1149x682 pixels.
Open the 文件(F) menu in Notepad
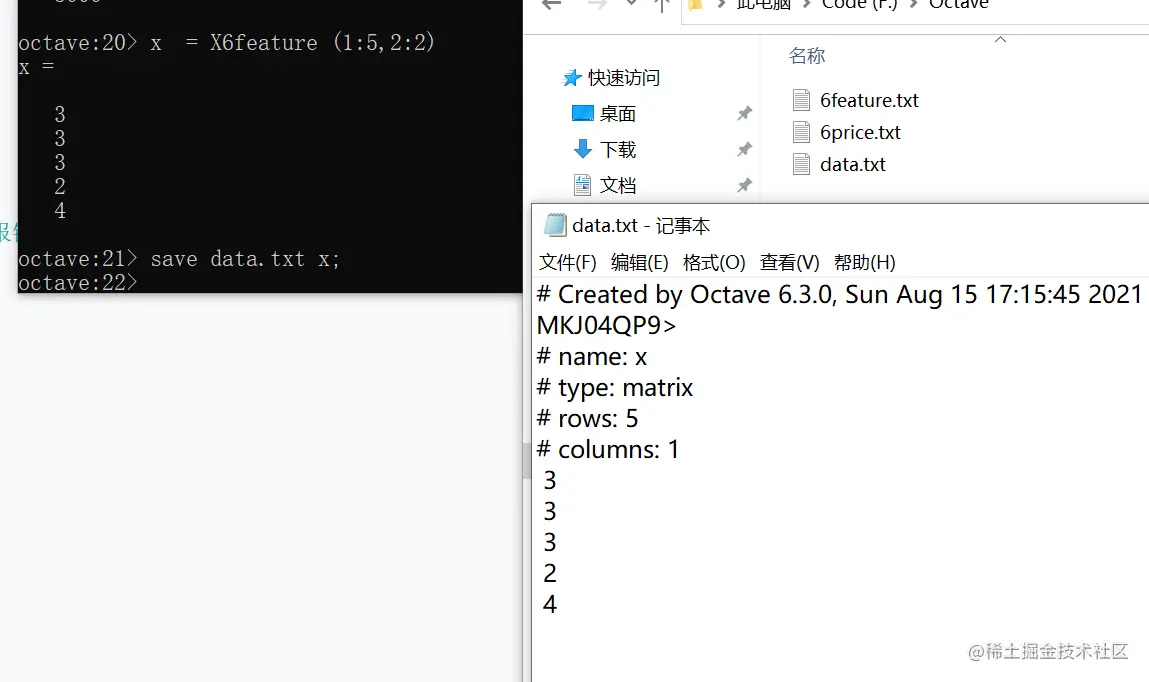(568, 262)
